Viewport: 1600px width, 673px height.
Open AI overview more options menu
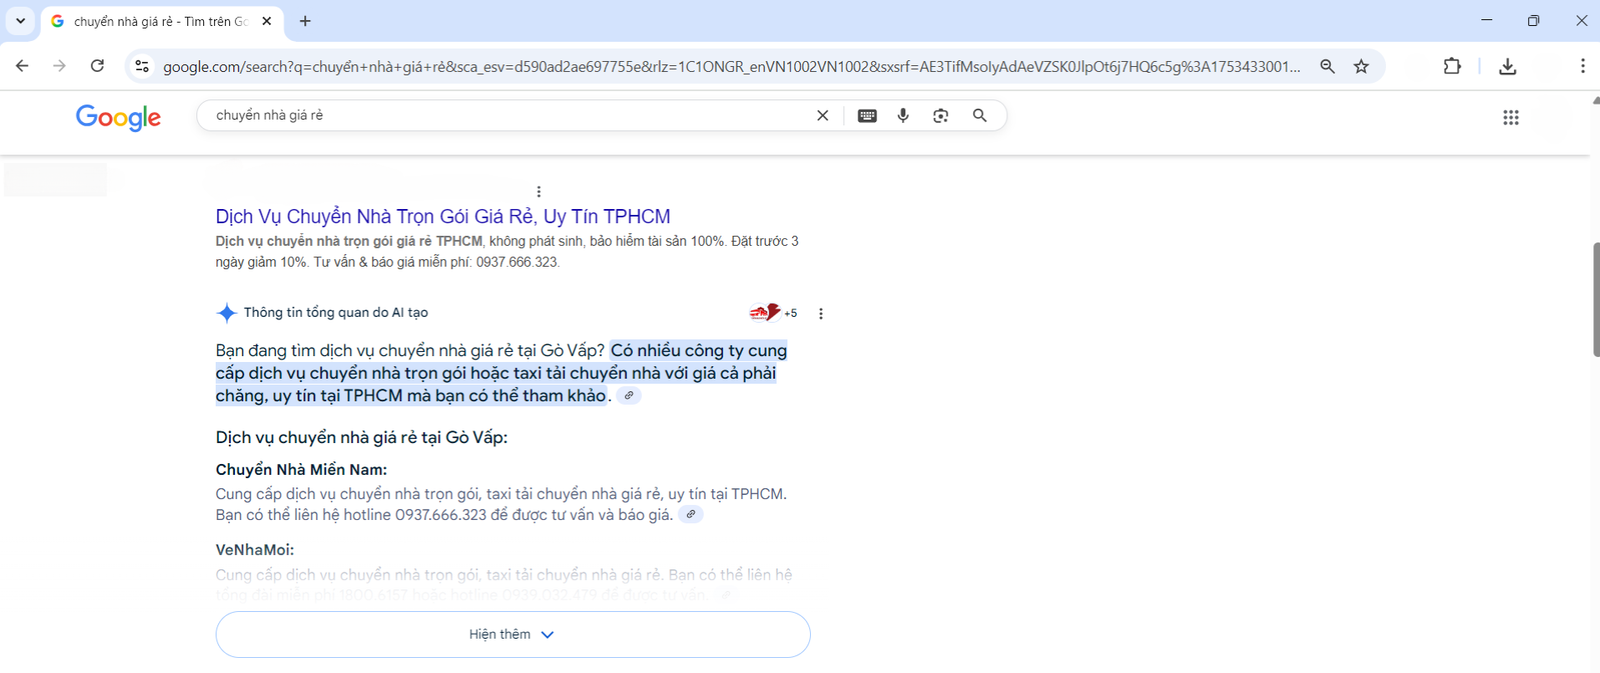821,314
